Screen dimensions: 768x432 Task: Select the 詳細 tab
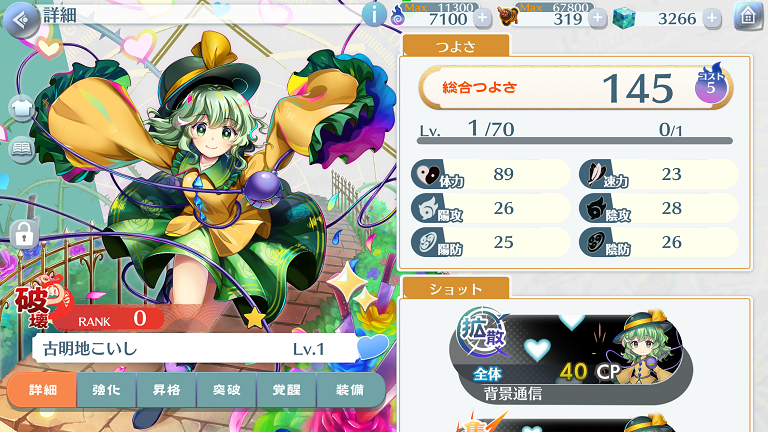point(43,390)
